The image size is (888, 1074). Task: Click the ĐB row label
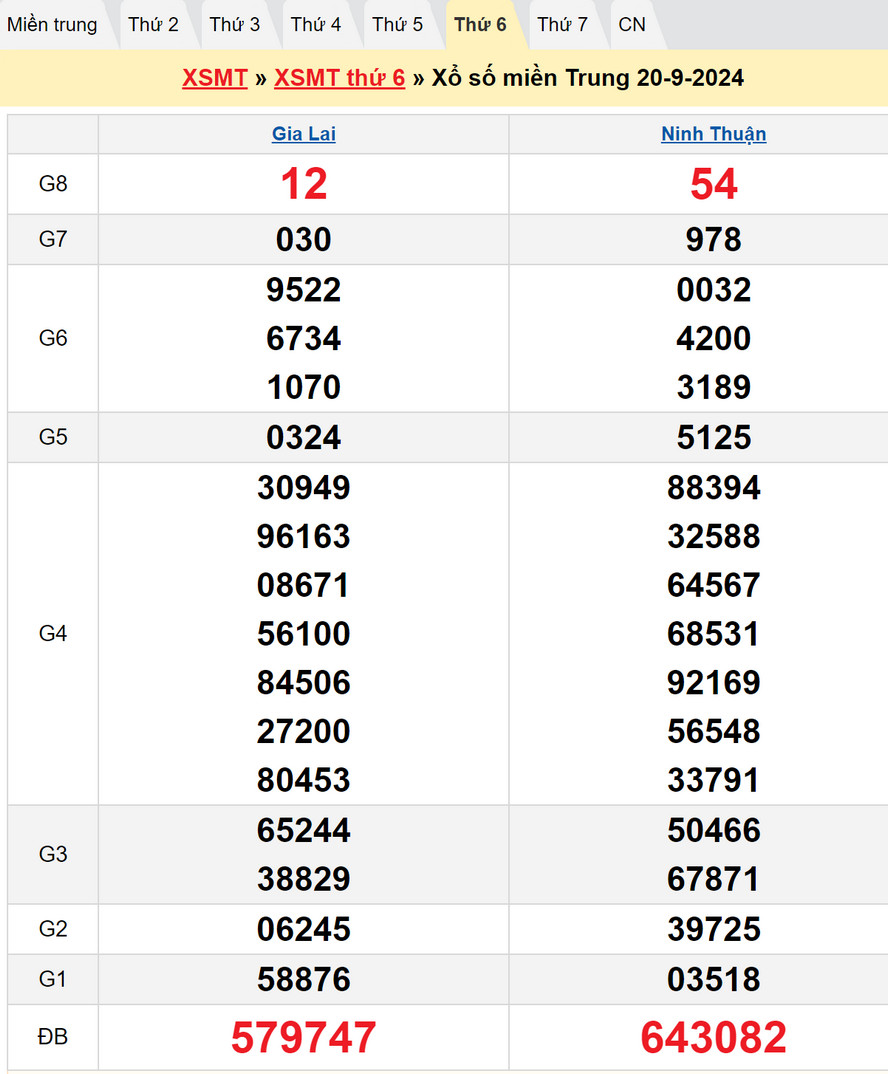tap(53, 1038)
